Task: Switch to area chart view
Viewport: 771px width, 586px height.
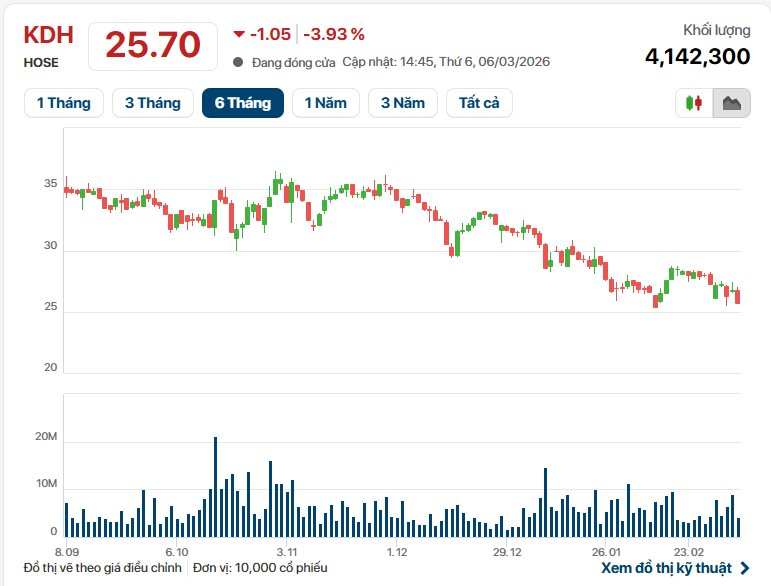Action: 731,103
